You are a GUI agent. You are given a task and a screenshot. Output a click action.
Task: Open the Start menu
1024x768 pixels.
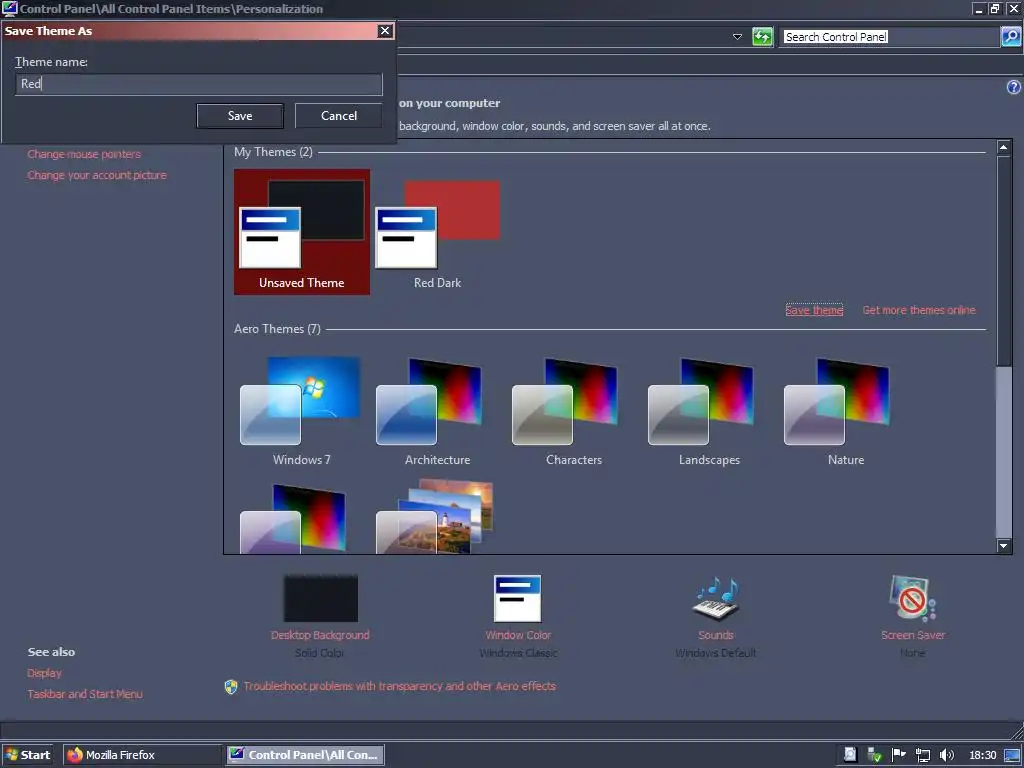27,755
